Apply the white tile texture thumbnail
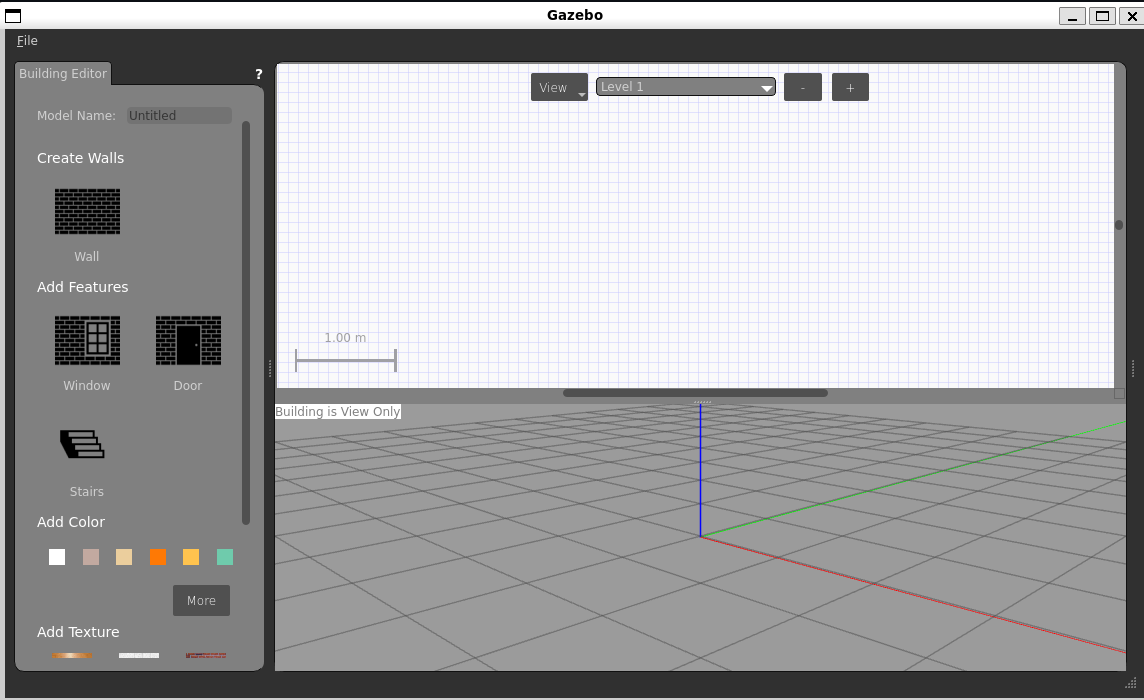Screen dimensions: 1144x700 pyautogui.click(x=139, y=655)
